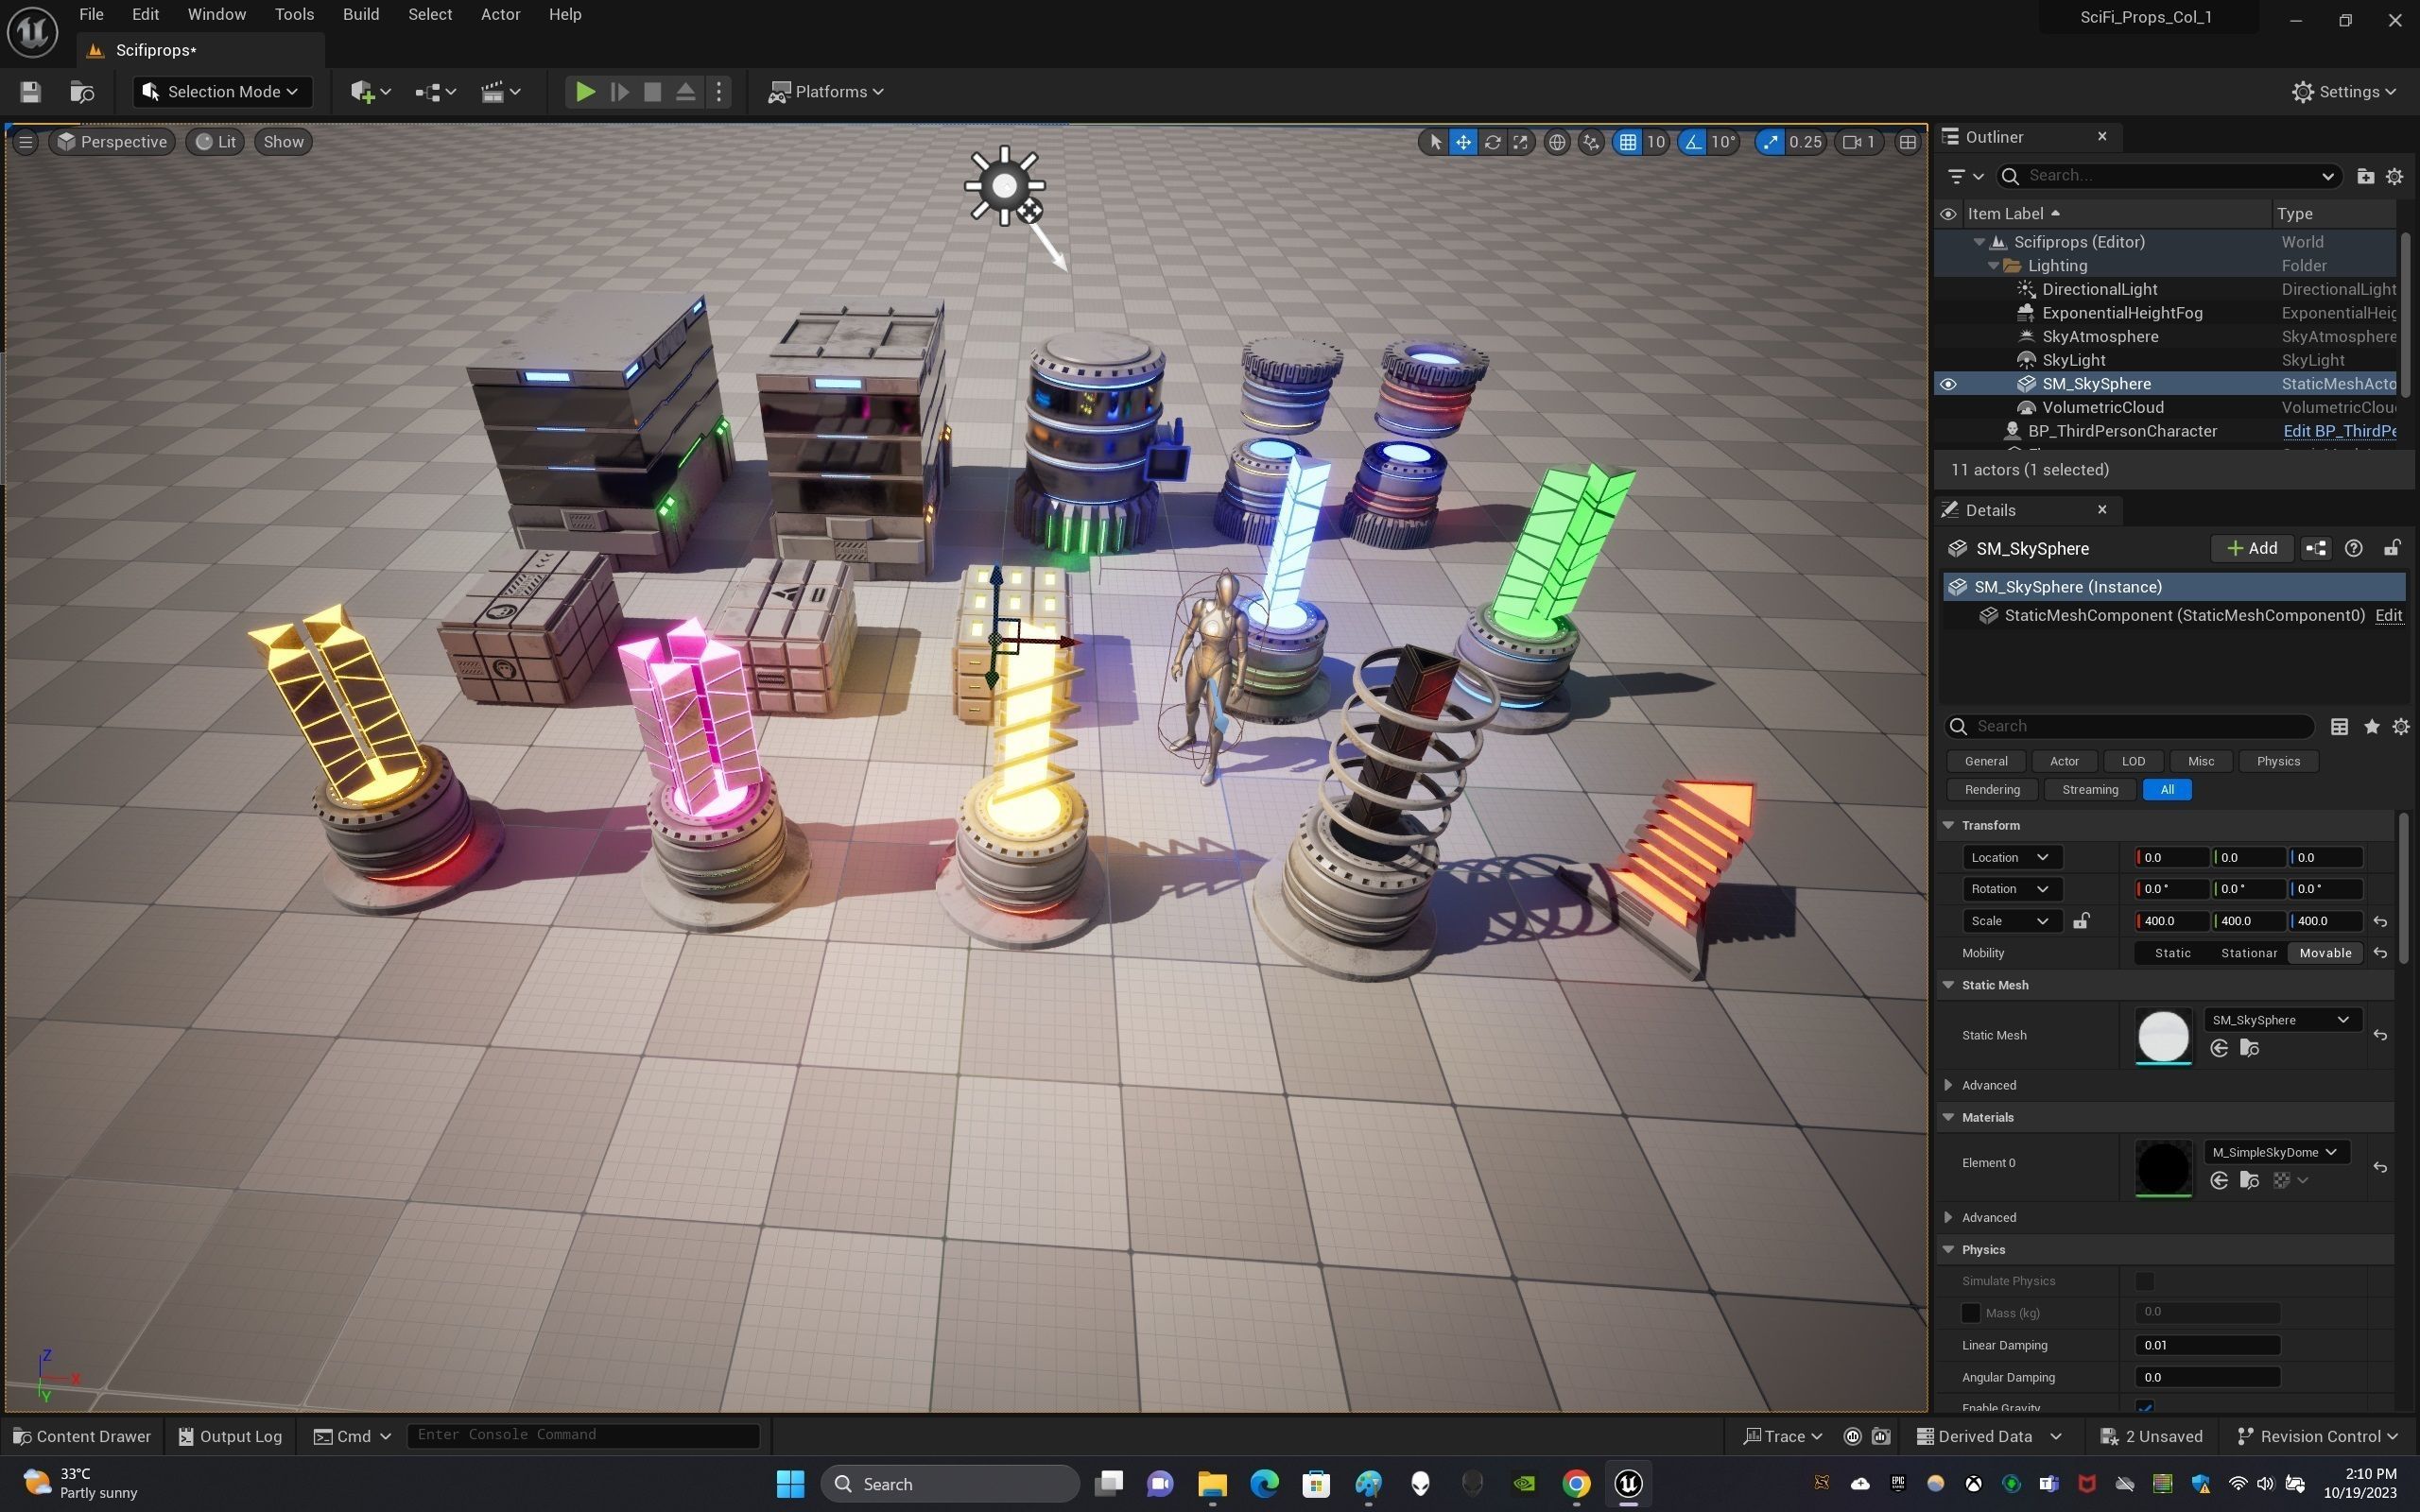Image resolution: width=2420 pixels, height=1512 pixels.
Task: Toggle the Scale lock ratio icon
Action: point(2081,921)
